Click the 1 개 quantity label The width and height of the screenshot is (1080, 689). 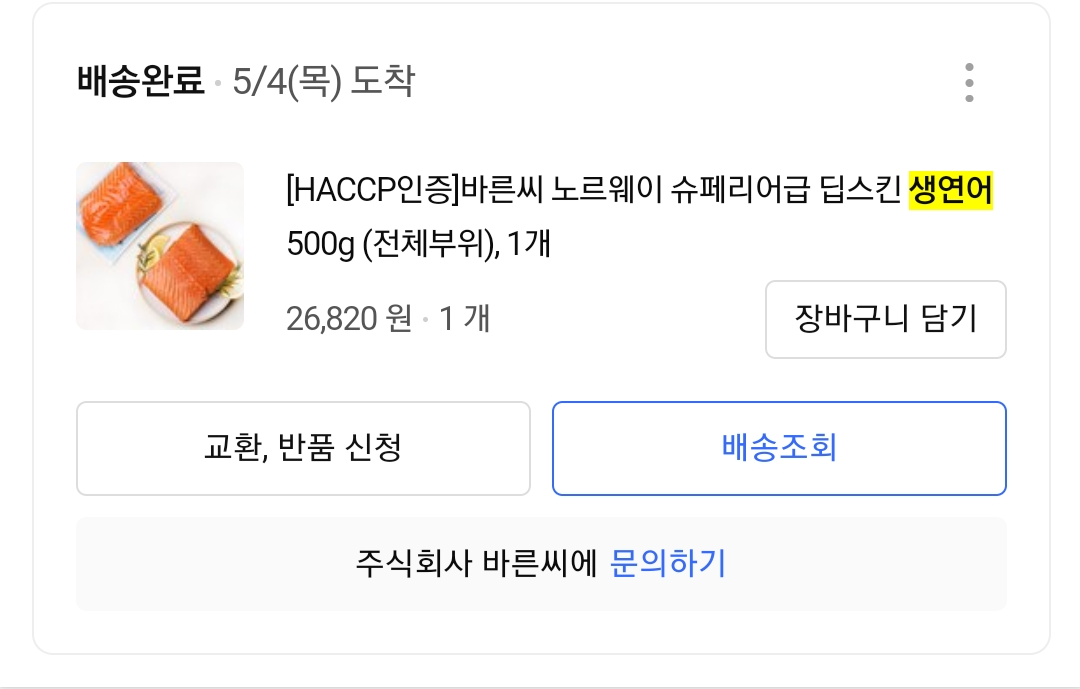click(x=465, y=319)
